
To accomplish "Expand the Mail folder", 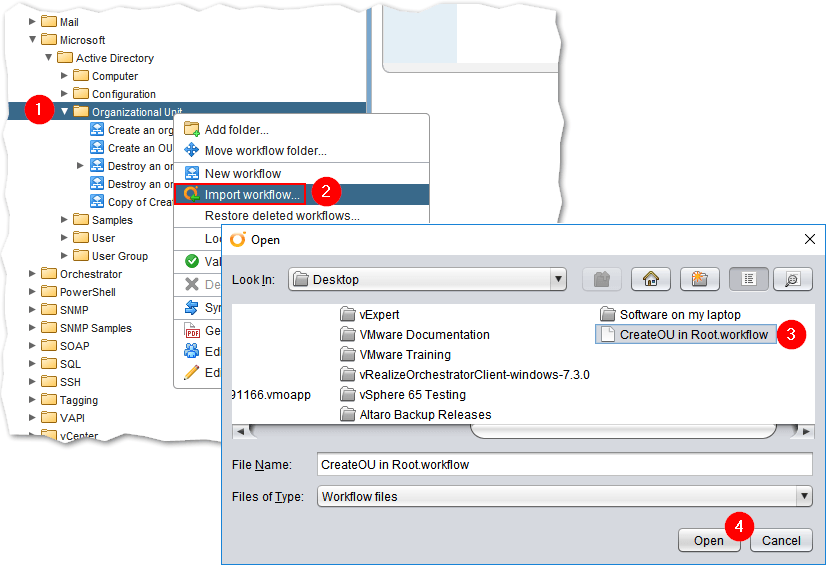I will (32, 22).
